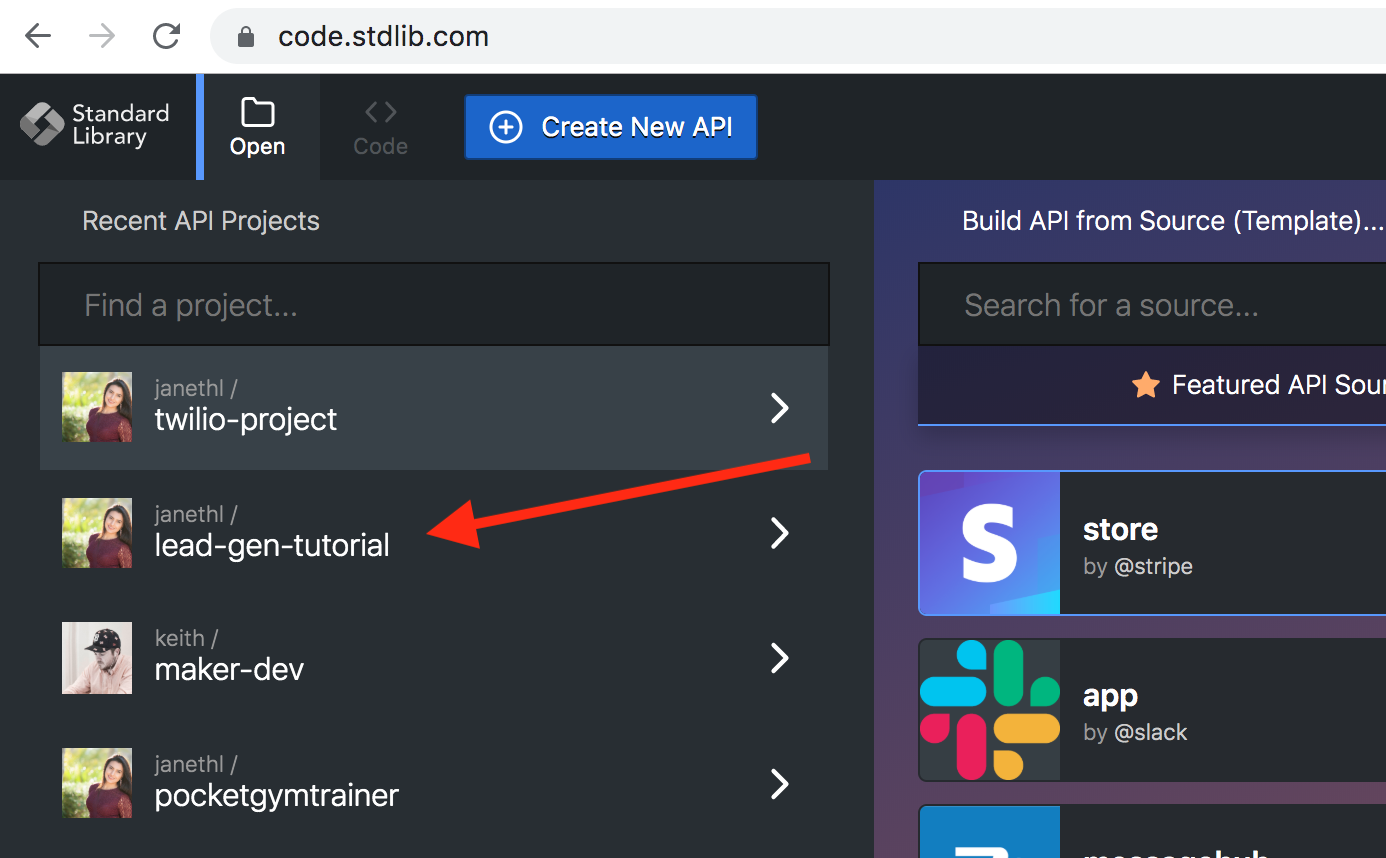Click the browser back arrow
This screenshot has width=1386, height=858.
click(38, 37)
